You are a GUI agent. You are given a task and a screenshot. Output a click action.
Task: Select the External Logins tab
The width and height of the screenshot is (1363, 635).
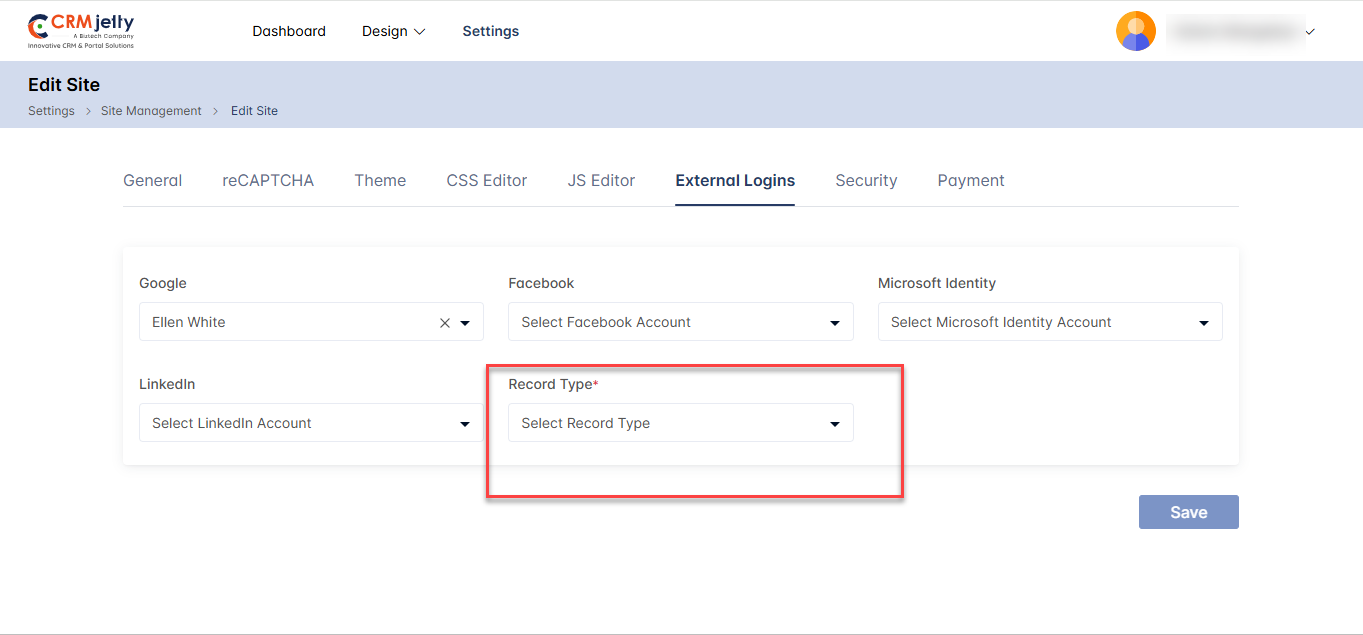pyautogui.click(x=735, y=181)
